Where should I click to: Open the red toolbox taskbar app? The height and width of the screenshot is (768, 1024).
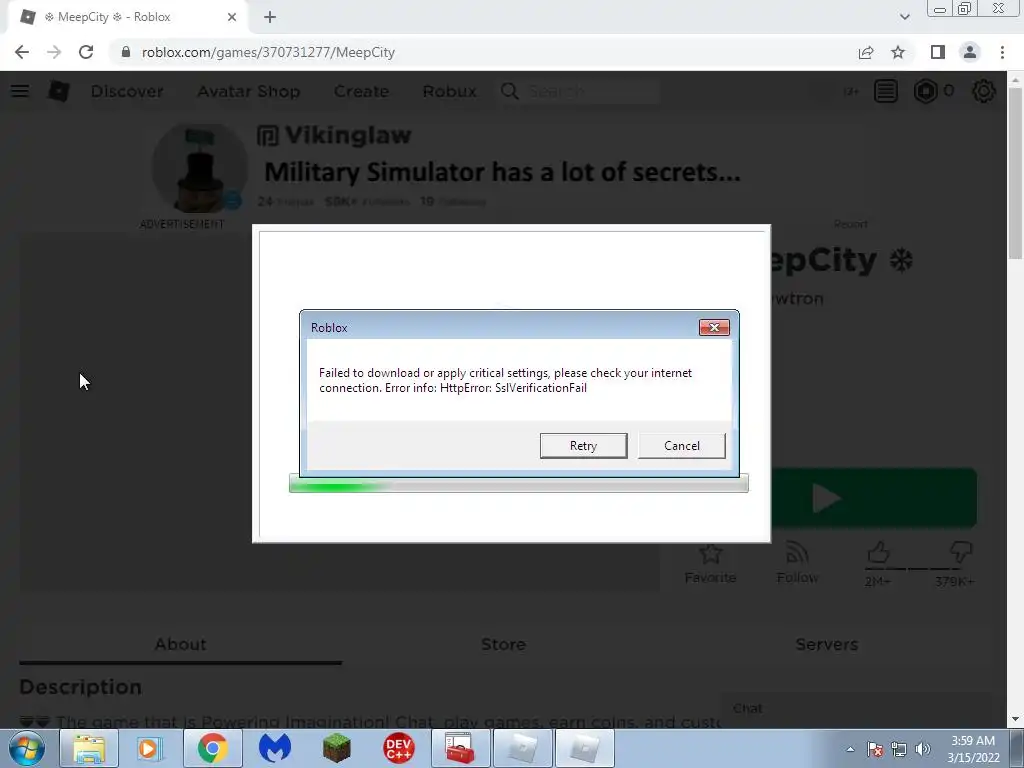coord(460,748)
